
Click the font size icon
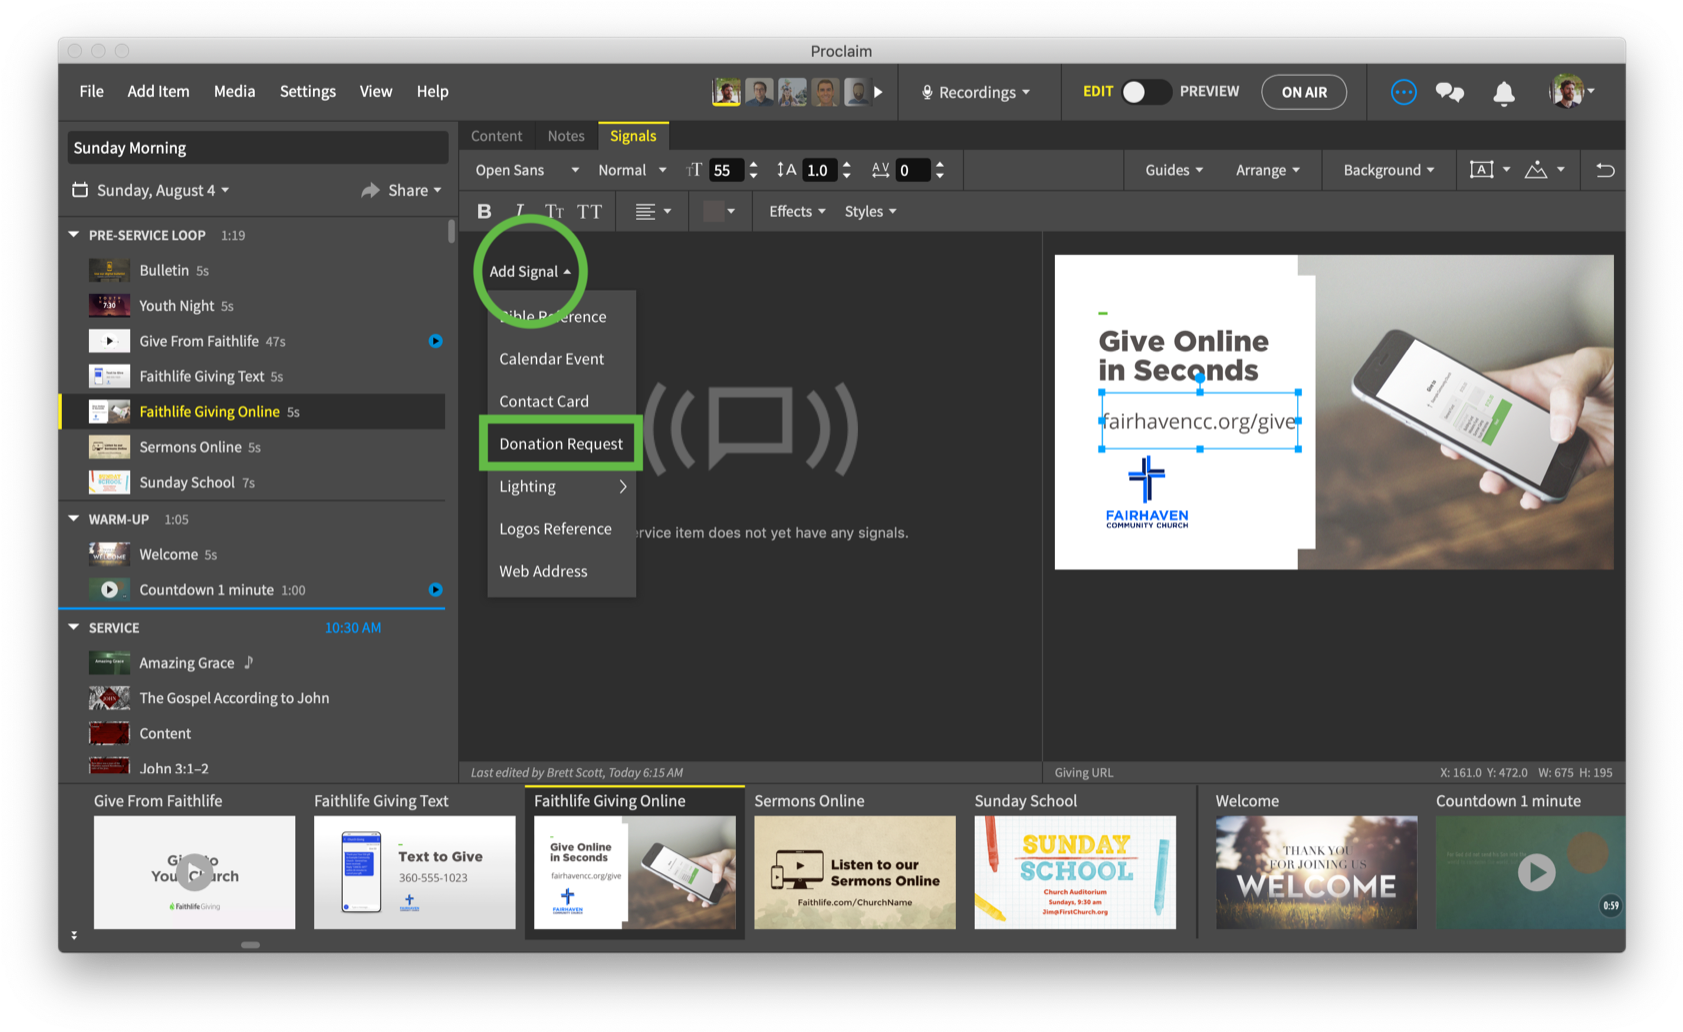694,170
